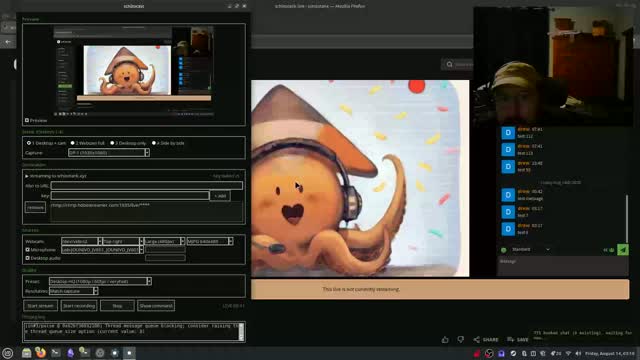
Task: Click the 'Also to URL' input field
Action: [147, 186]
